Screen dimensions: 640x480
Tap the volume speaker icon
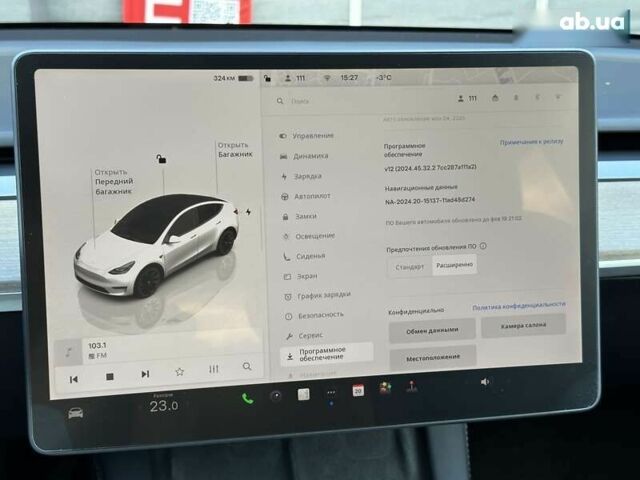[484, 382]
